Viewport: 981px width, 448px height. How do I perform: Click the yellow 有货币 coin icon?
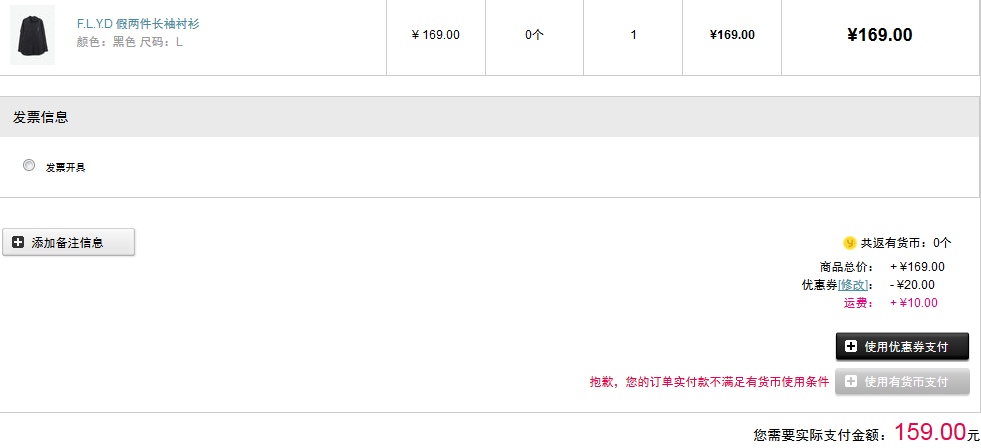[850, 243]
